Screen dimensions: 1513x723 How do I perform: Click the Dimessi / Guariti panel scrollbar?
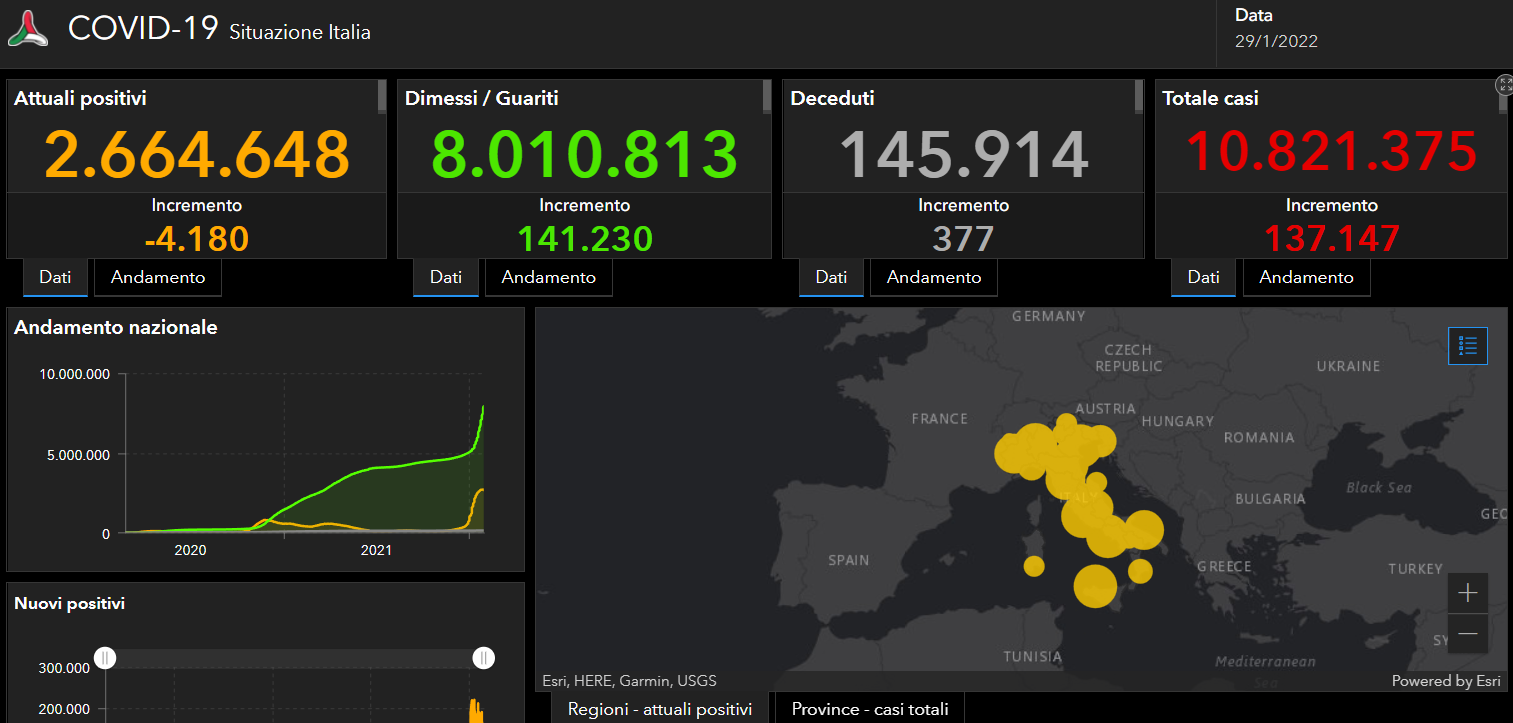[767, 98]
